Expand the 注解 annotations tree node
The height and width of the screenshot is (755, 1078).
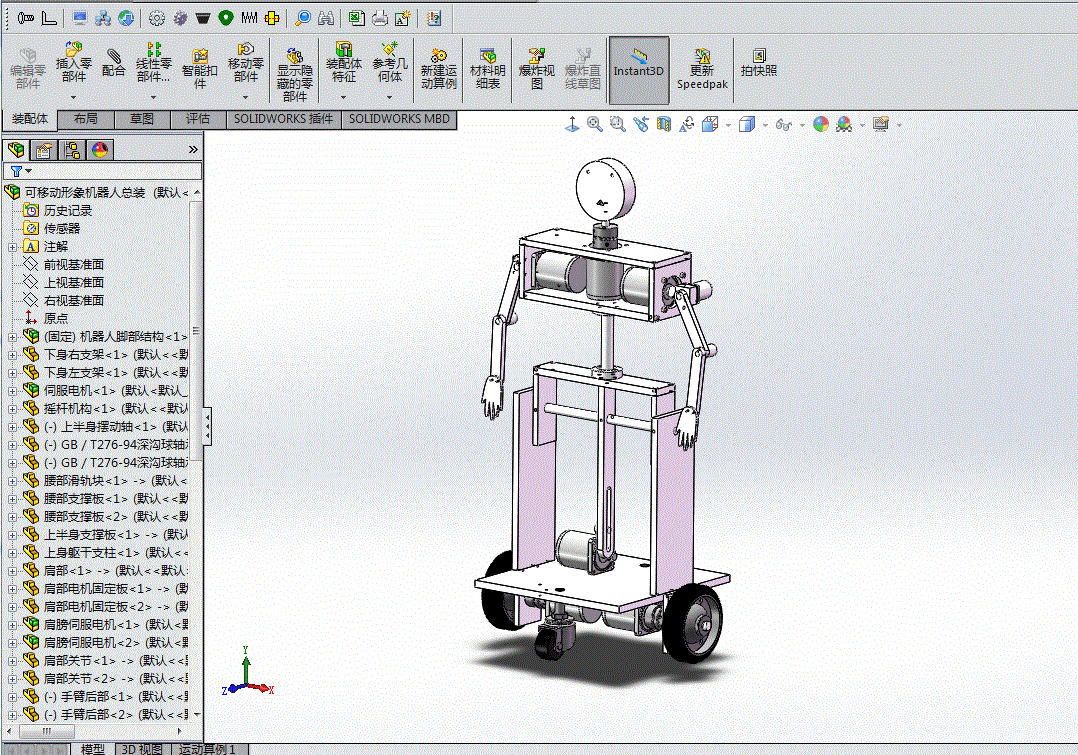coord(13,247)
